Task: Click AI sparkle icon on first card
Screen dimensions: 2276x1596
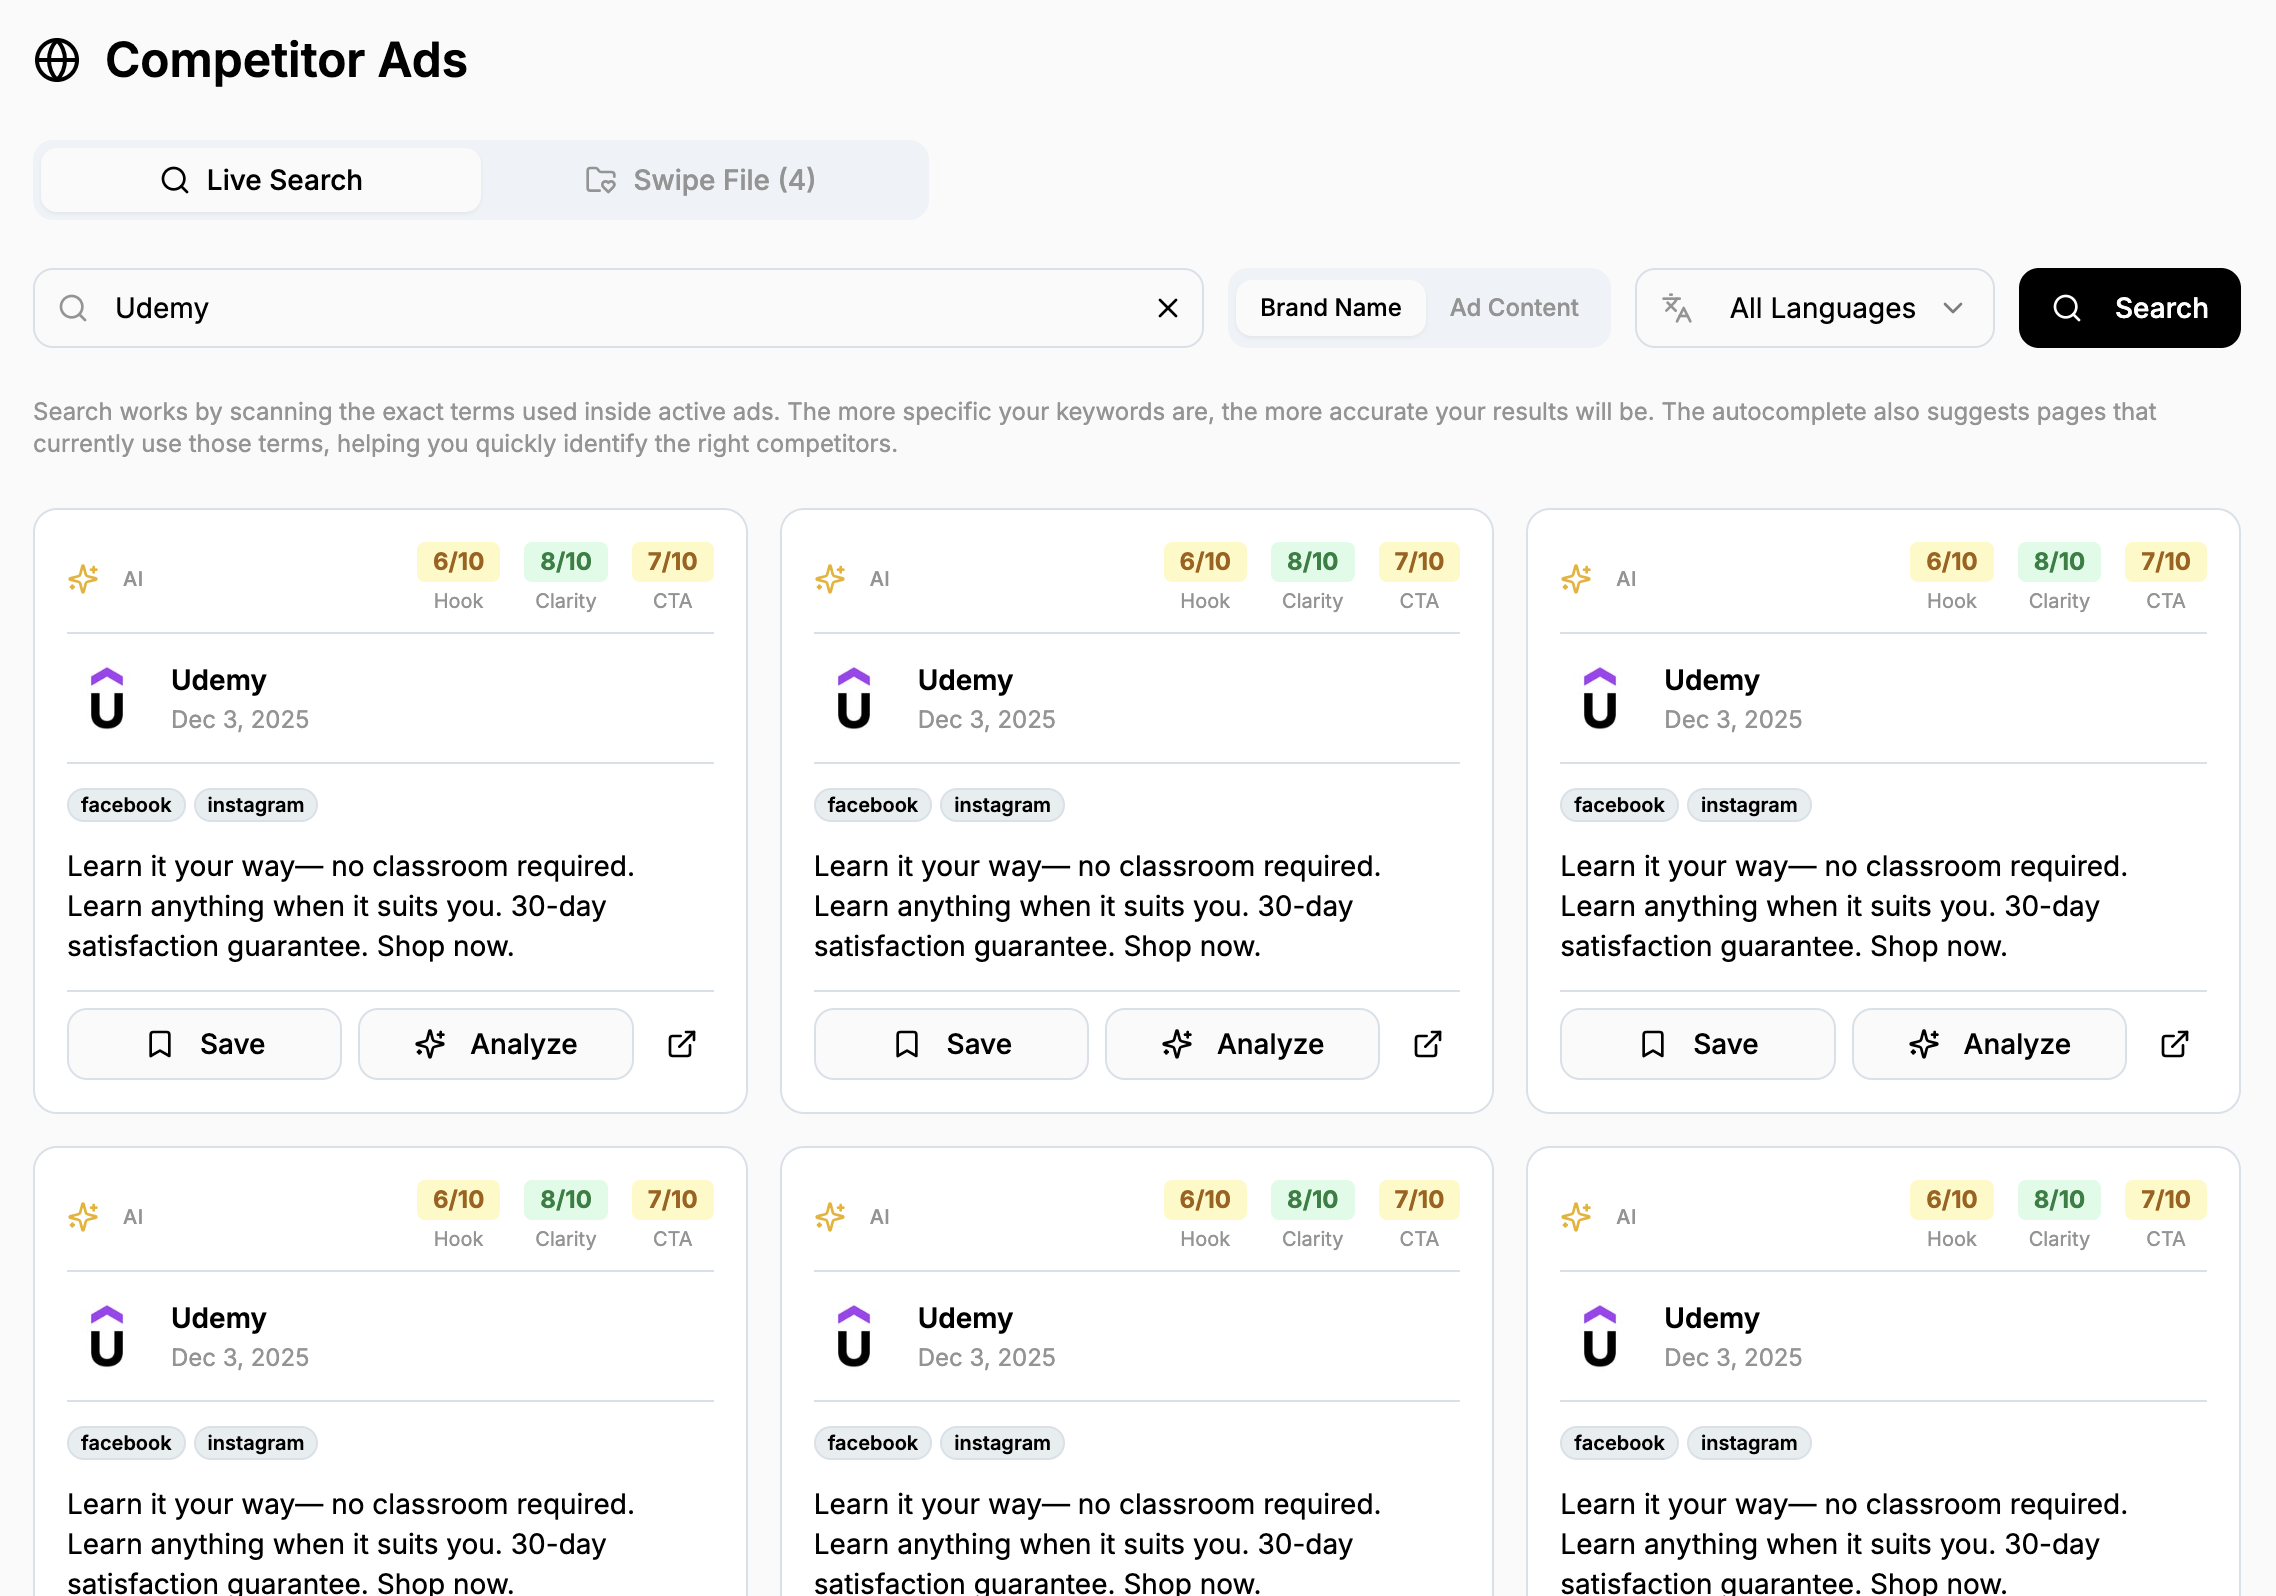Action: coord(83,578)
